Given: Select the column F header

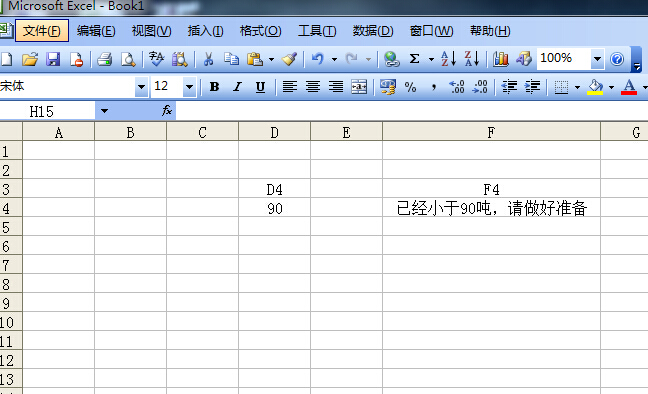Looking at the screenshot, I should (491, 132).
